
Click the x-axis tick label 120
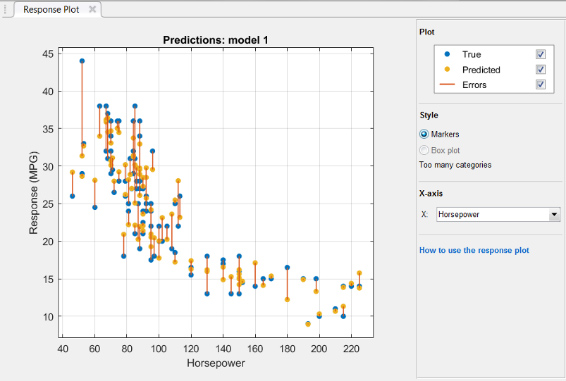pos(191,349)
